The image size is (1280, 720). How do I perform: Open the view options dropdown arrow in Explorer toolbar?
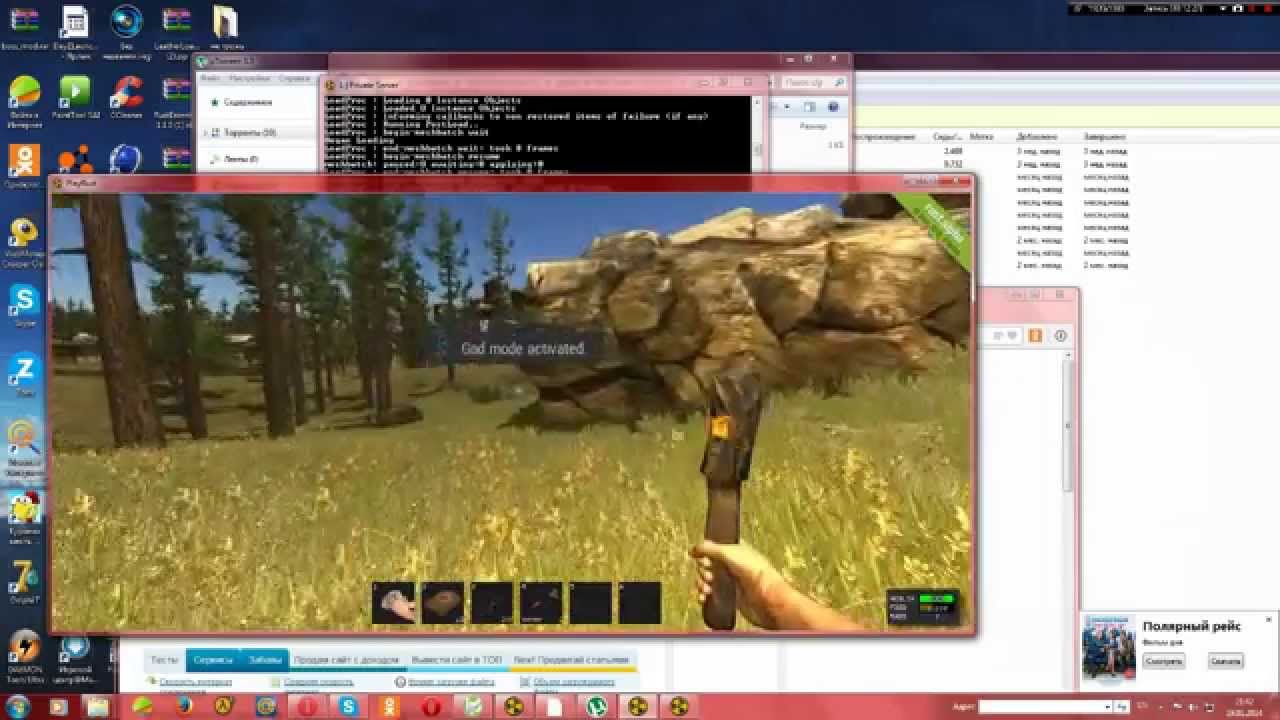coord(789,107)
